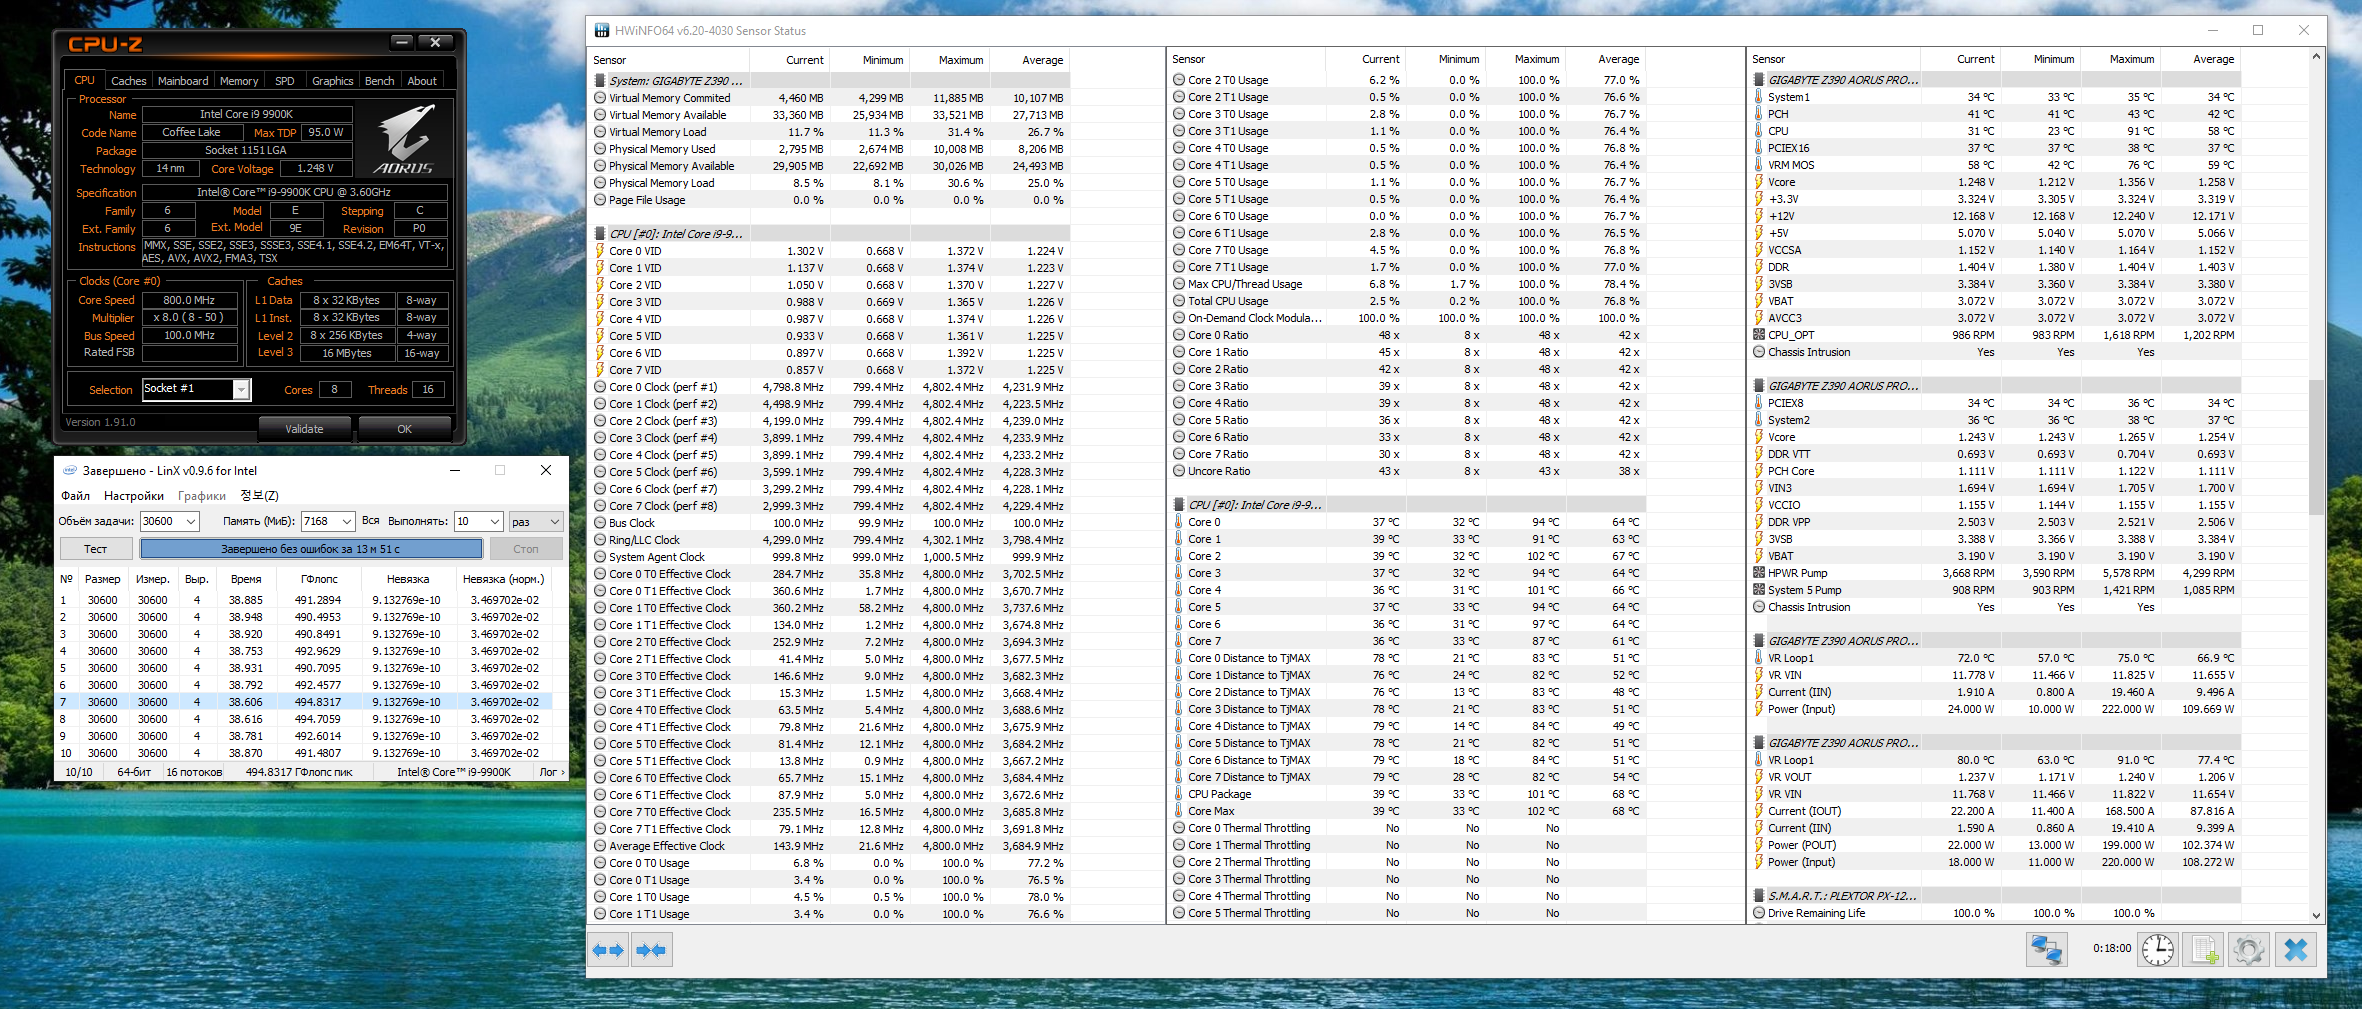This screenshot has height=1009, width=2362.
Task: Switch to the Caches tab in CPU-Z
Action: pos(128,81)
